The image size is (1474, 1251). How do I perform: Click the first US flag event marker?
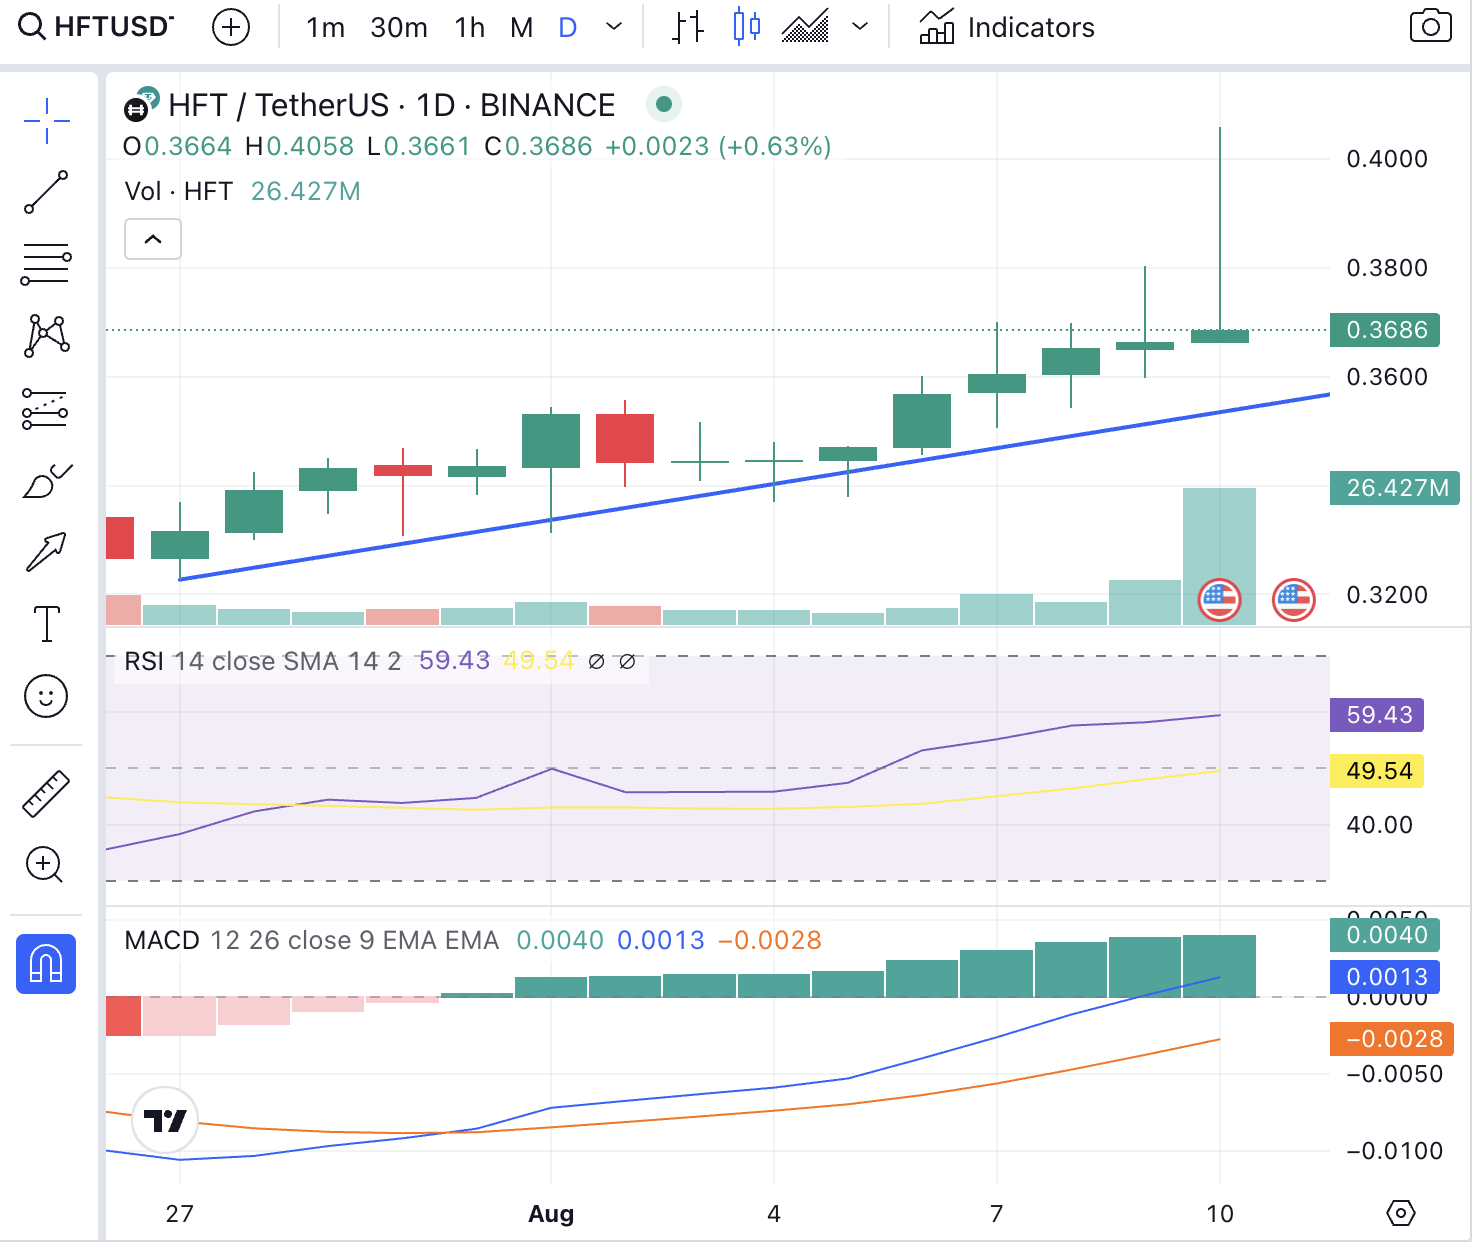click(x=1219, y=600)
